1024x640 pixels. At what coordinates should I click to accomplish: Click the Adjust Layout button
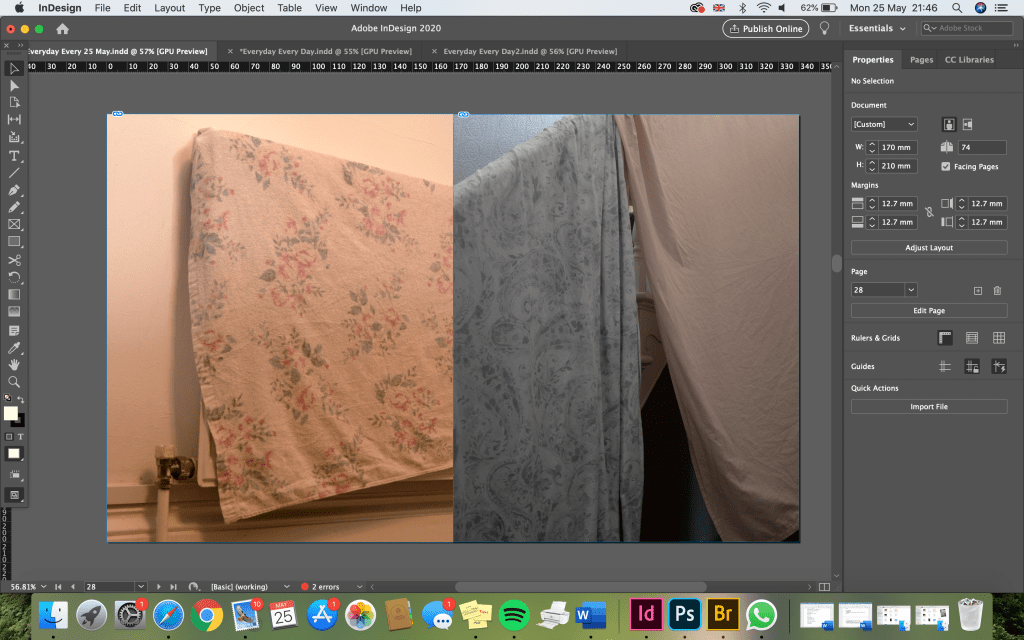[929, 247]
